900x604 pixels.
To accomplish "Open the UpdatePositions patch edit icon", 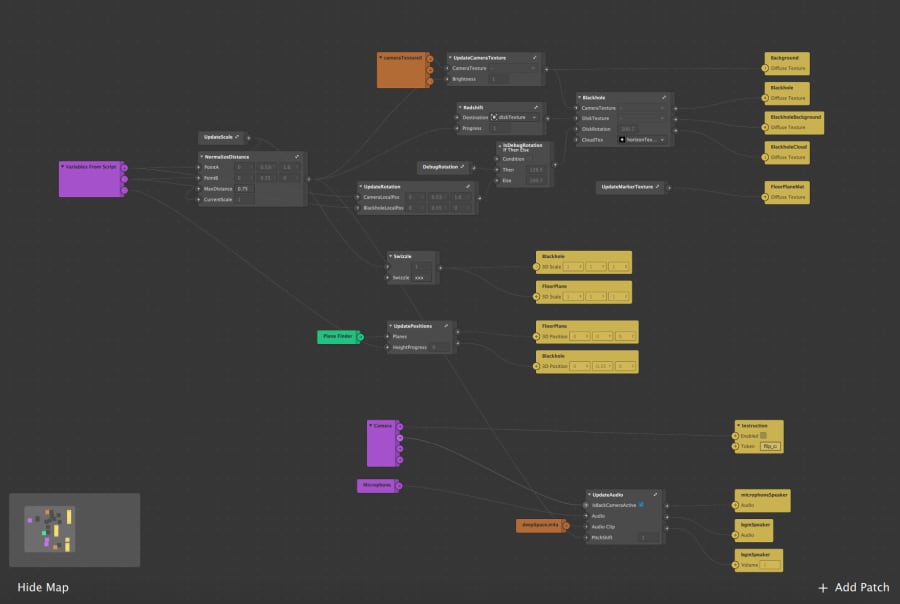I will 446,326.
